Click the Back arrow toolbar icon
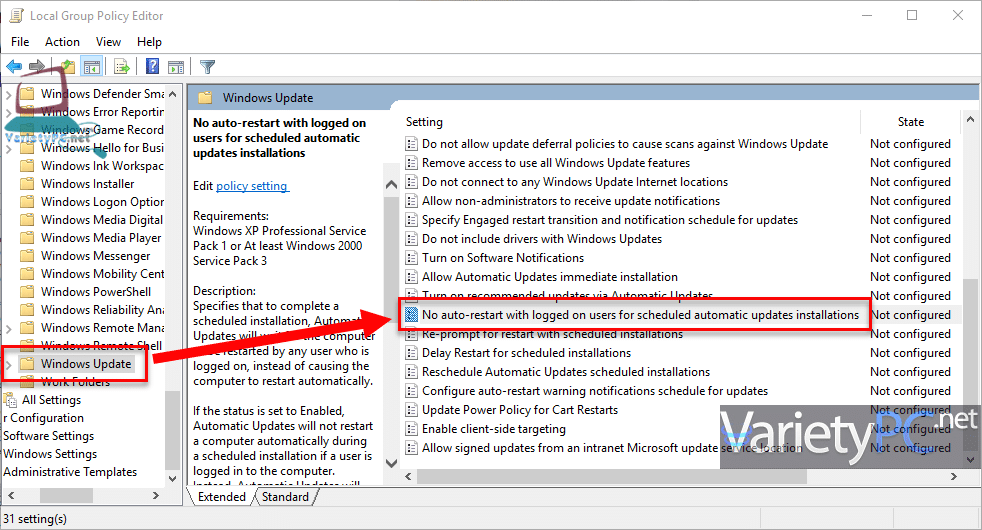 point(14,66)
